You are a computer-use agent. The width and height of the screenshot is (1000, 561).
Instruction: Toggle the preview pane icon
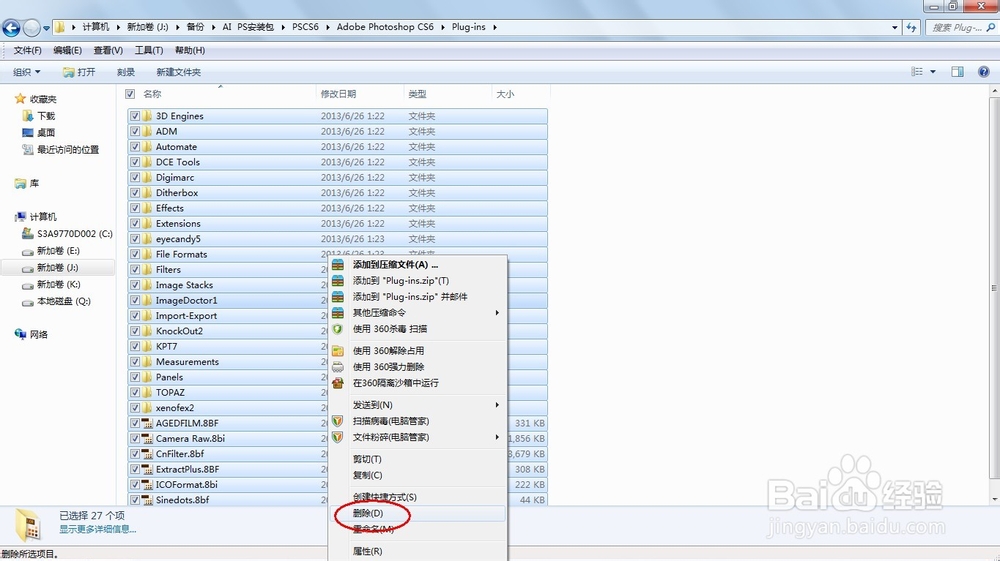[x=957, y=71]
